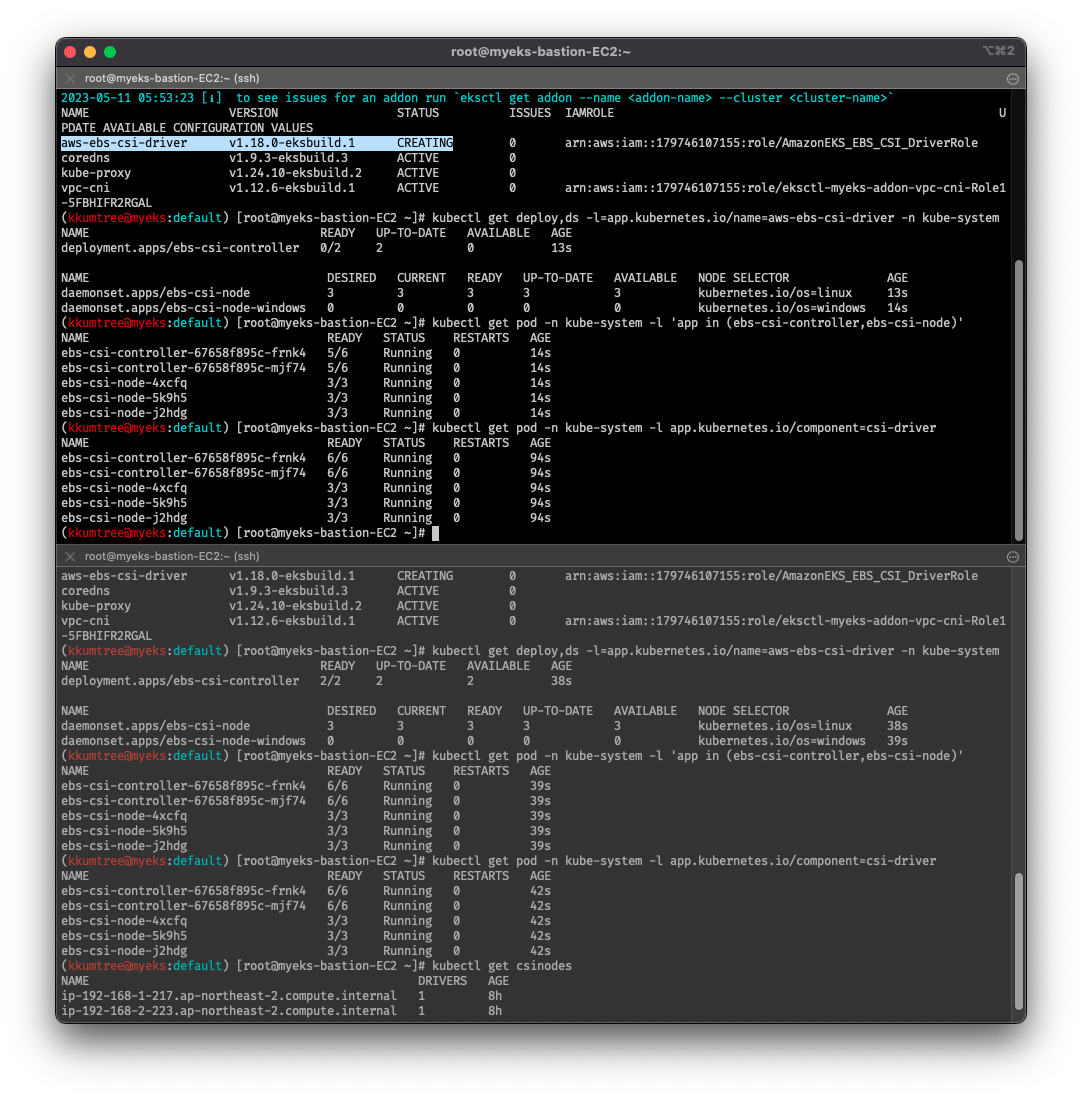
Task: Click the frnk4 controller pod row showing 5/6
Action: pyautogui.click(x=306, y=353)
